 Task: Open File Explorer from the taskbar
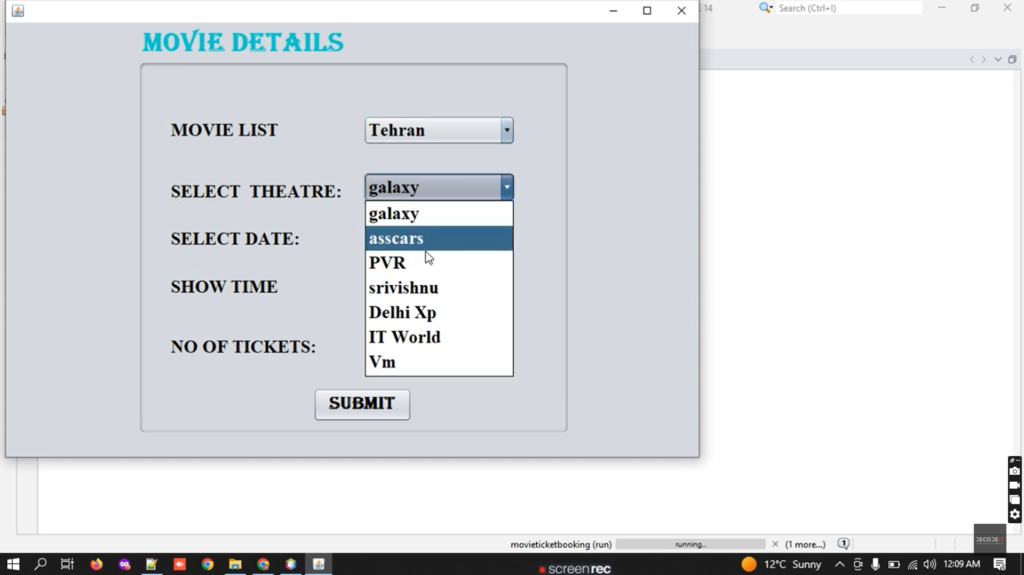(235, 564)
